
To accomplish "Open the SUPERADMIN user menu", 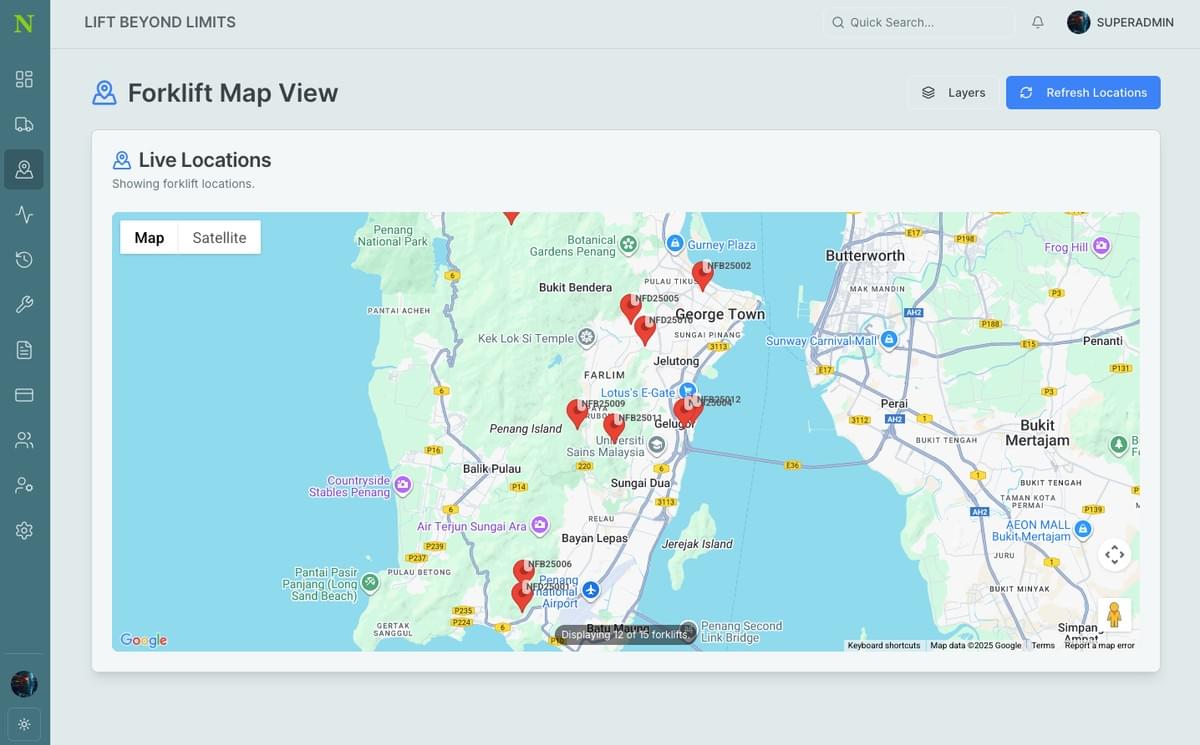I will [1120, 22].
